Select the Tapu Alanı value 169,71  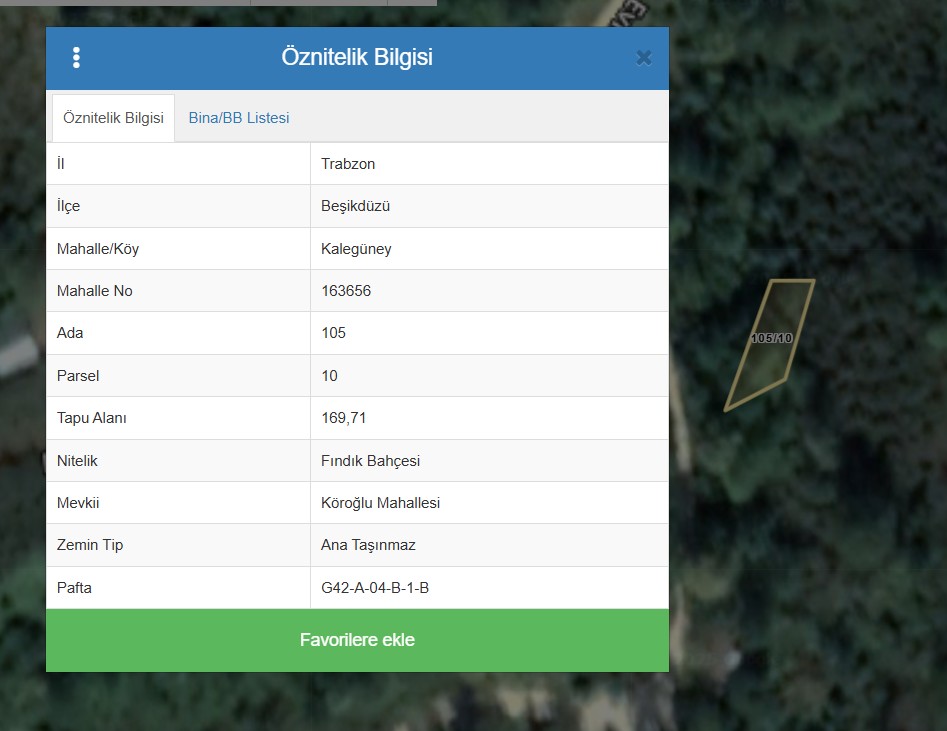coord(343,418)
